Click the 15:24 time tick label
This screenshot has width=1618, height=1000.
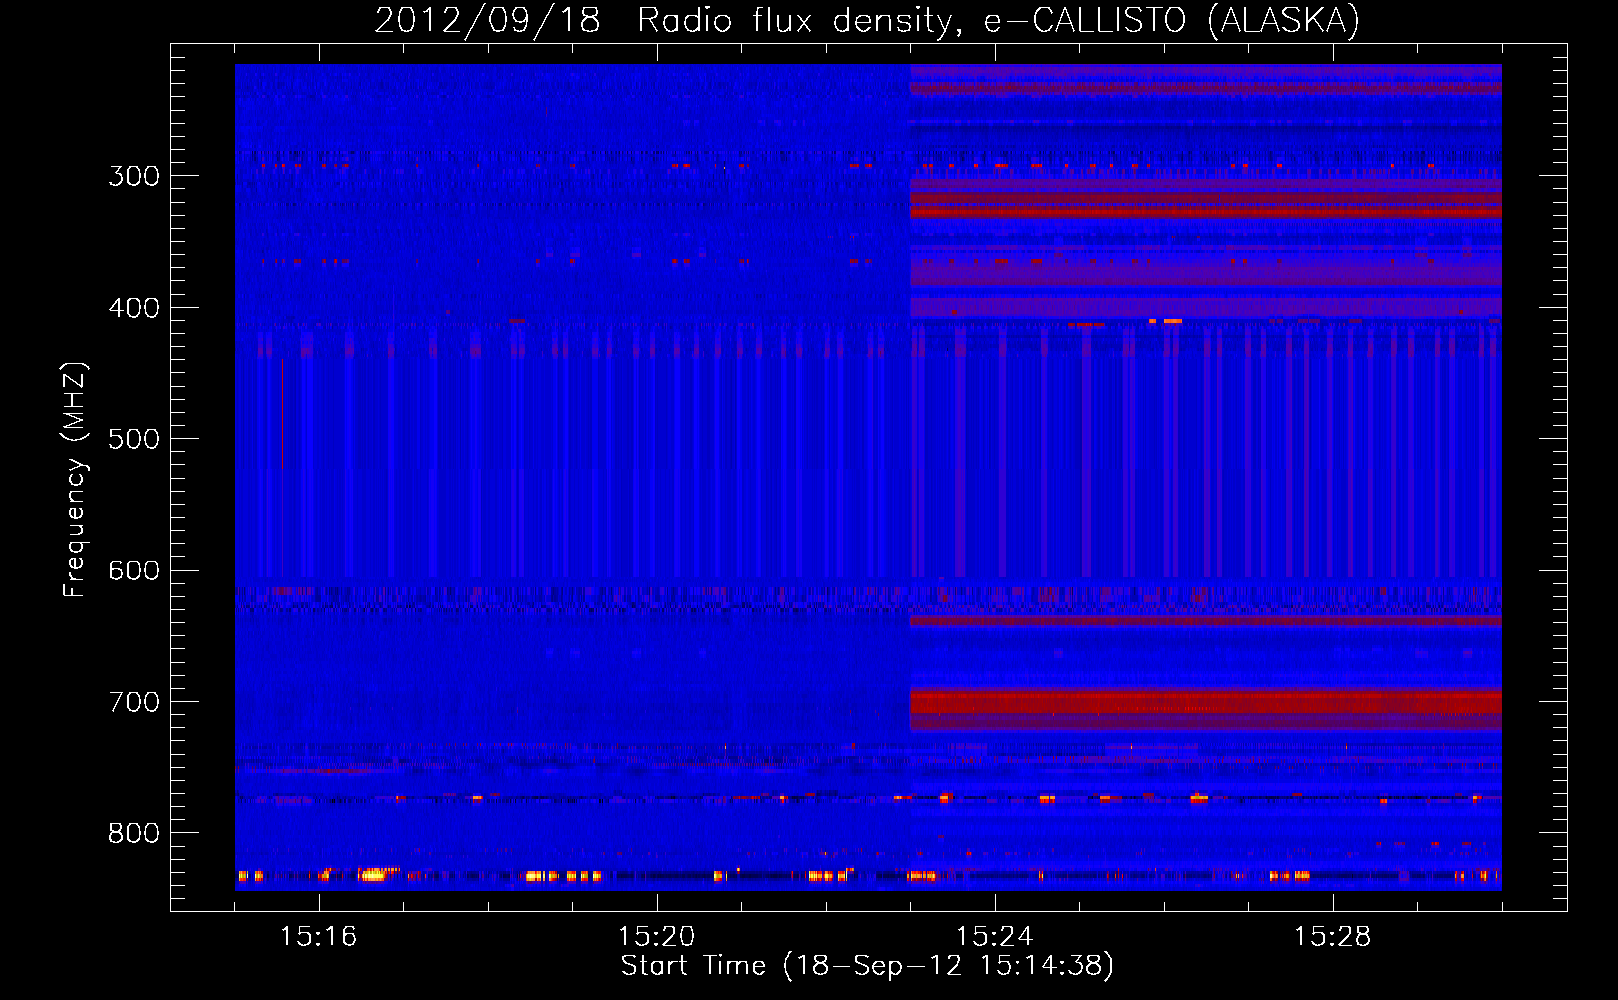click(x=995, y=937)
